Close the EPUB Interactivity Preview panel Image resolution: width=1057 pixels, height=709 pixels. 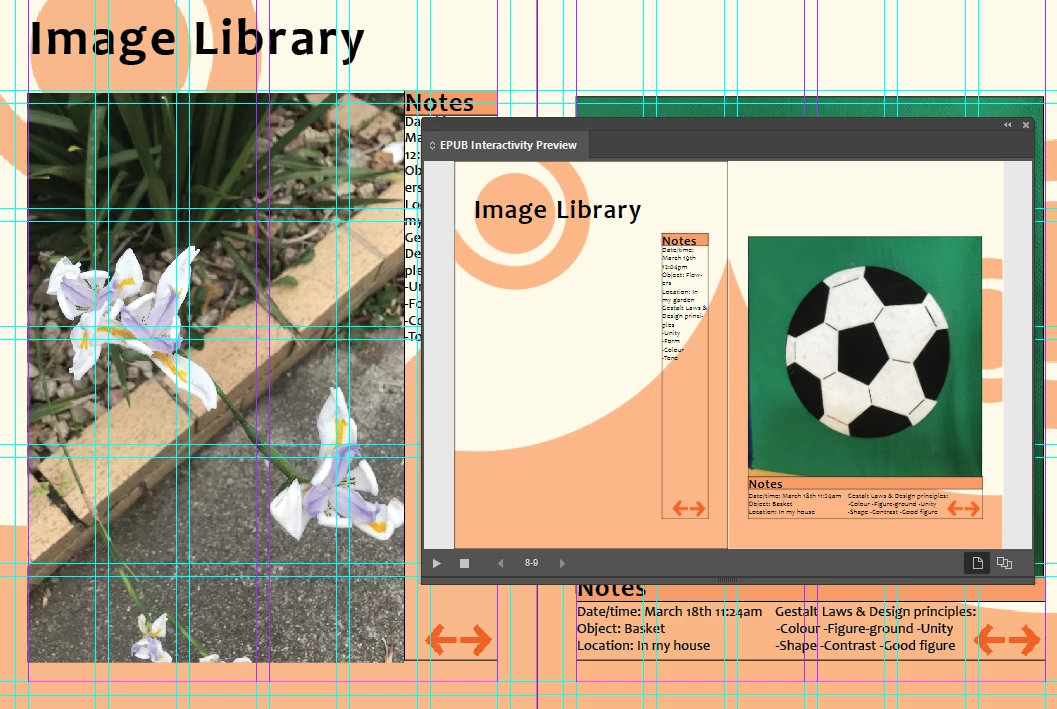point(1026,125)
